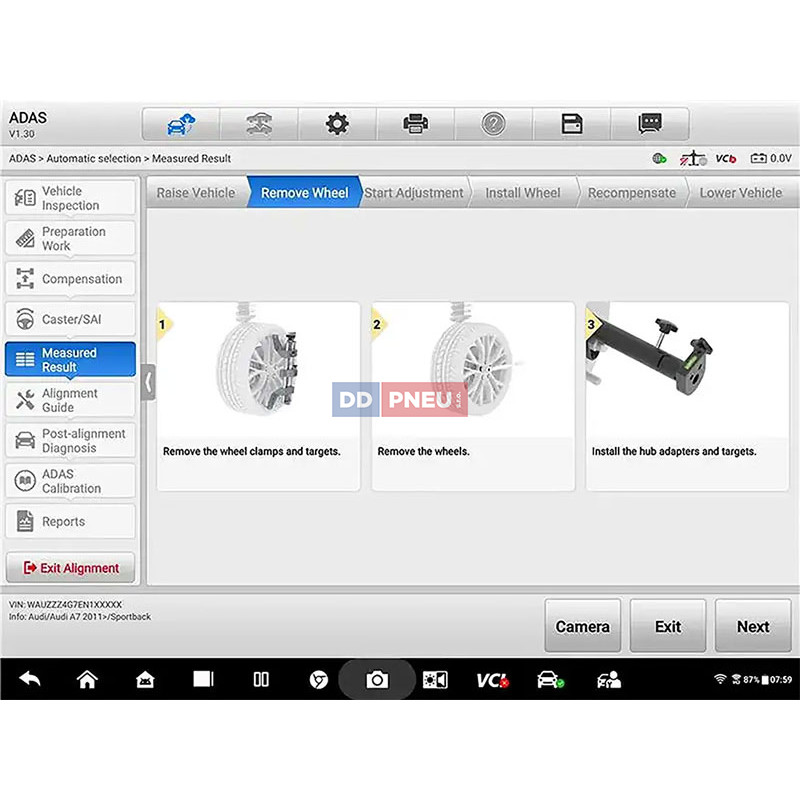Viewport: 800px width, 800px height.
Task: Click the save disk icon
Action: click(x=571, y=124)
